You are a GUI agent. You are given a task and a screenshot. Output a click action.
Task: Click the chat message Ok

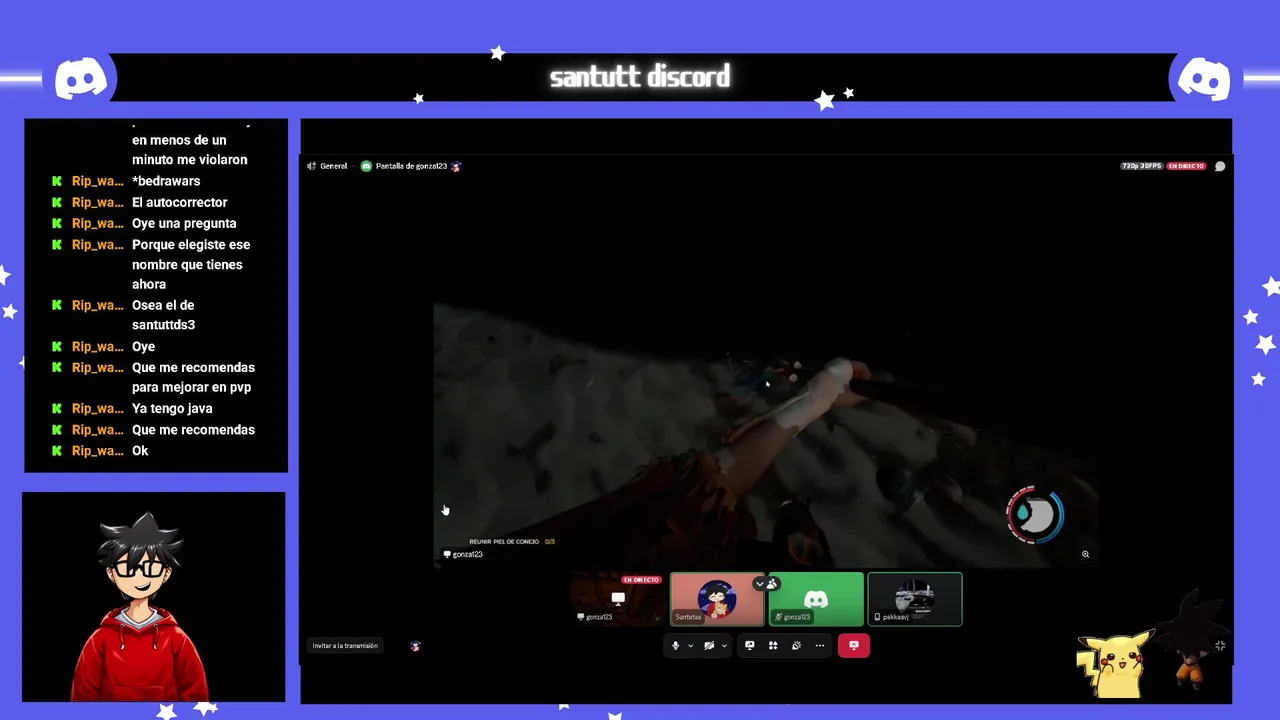pyautogui.click(x=140, y=451)
